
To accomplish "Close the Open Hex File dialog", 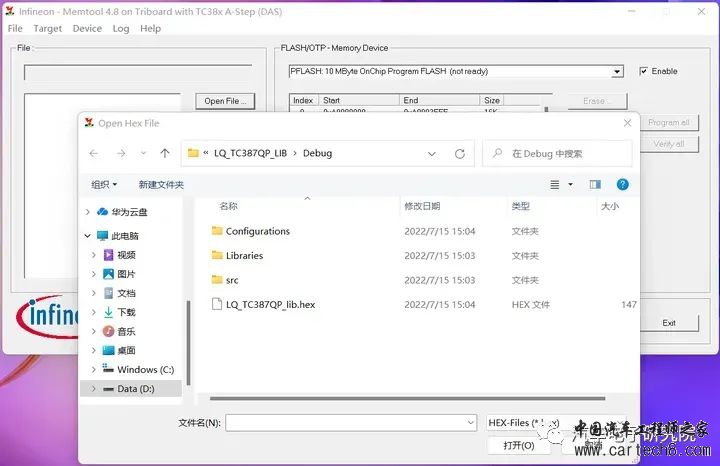I will click(628, 123).
